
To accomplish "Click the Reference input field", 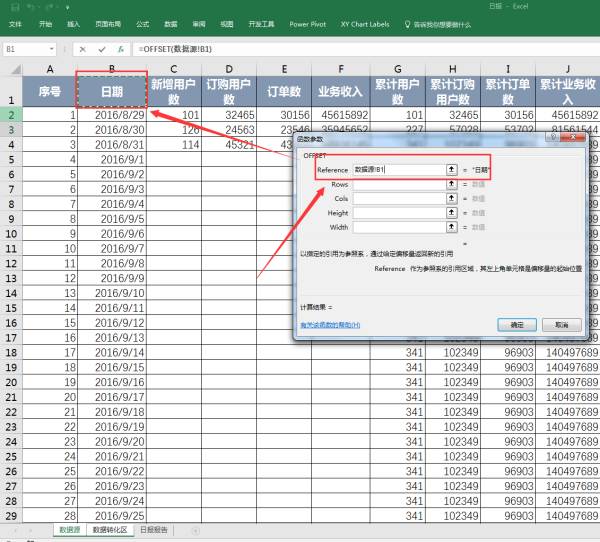I will click(x=399, y=170).
